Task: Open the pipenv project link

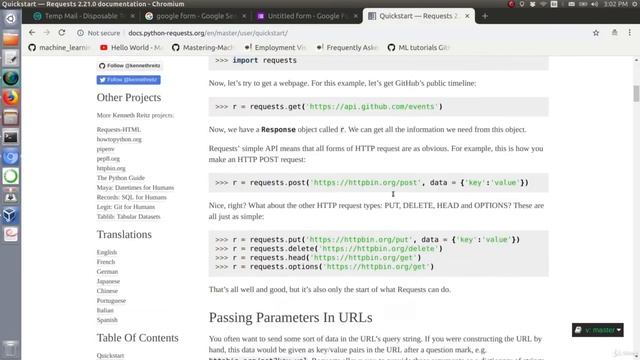Action: pyautogui.click(x=105, y=149)
